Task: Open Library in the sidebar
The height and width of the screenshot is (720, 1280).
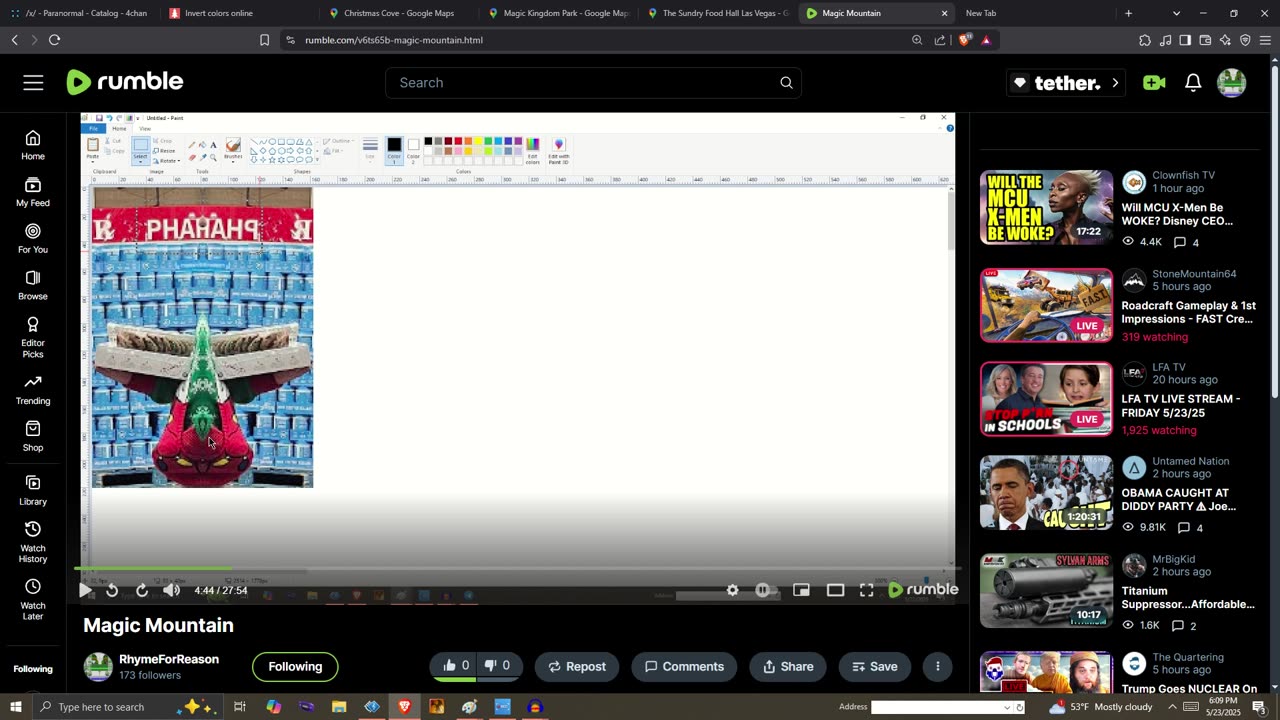Action: coord(33,490)
